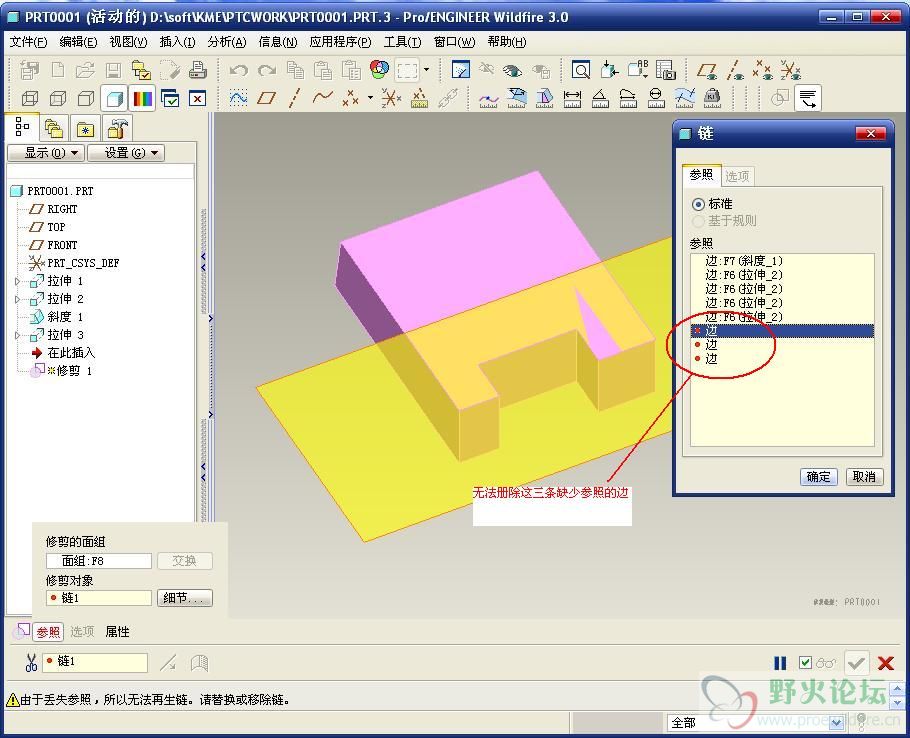Open the appearance color-circles tool

click(380, 70)
